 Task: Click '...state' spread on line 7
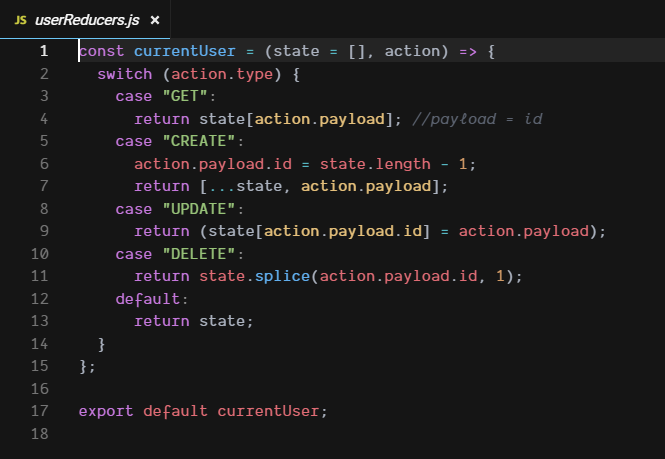246,186
